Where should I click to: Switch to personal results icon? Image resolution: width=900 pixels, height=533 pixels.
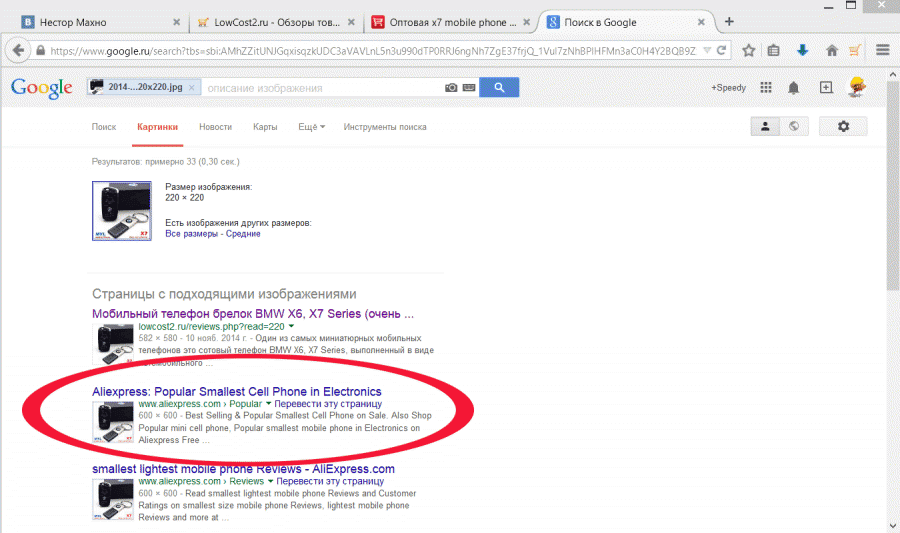coord(765,126)
